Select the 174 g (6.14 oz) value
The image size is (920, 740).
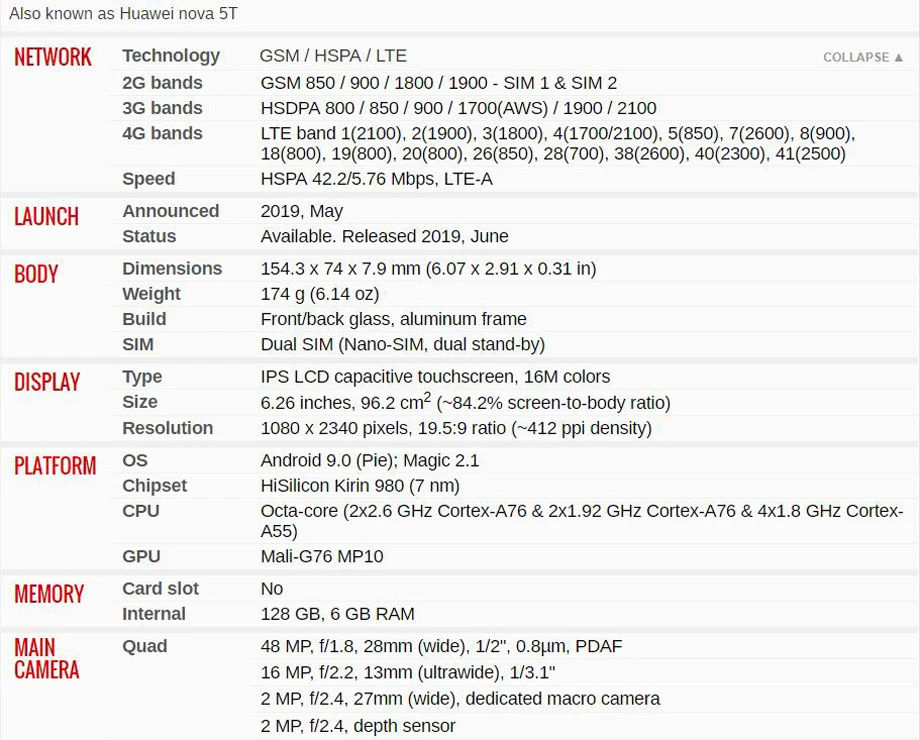tap(320, 294)
